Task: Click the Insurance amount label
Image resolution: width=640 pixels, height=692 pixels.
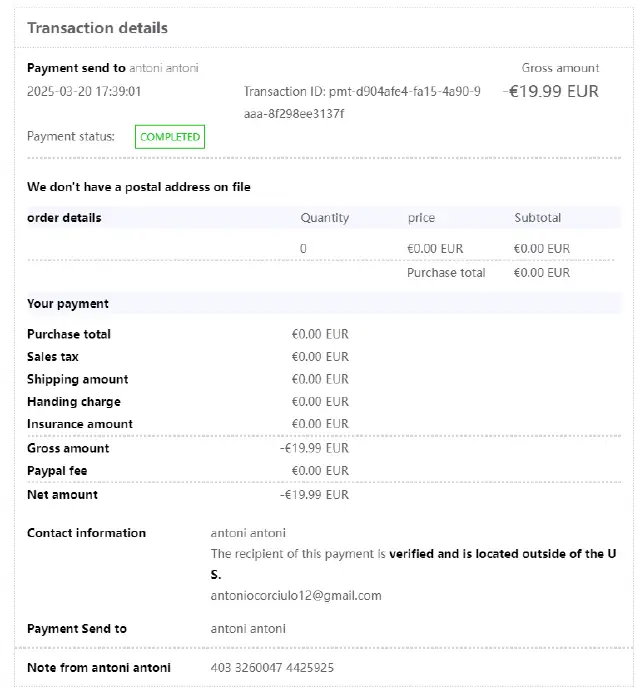Action: coord(80,424)
